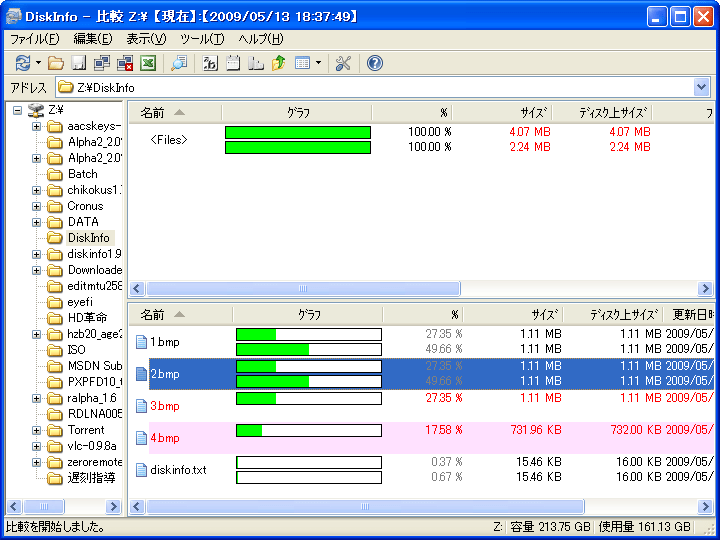Click the blue help question icon
Screen dimensions: 720x540
[375, 63]
